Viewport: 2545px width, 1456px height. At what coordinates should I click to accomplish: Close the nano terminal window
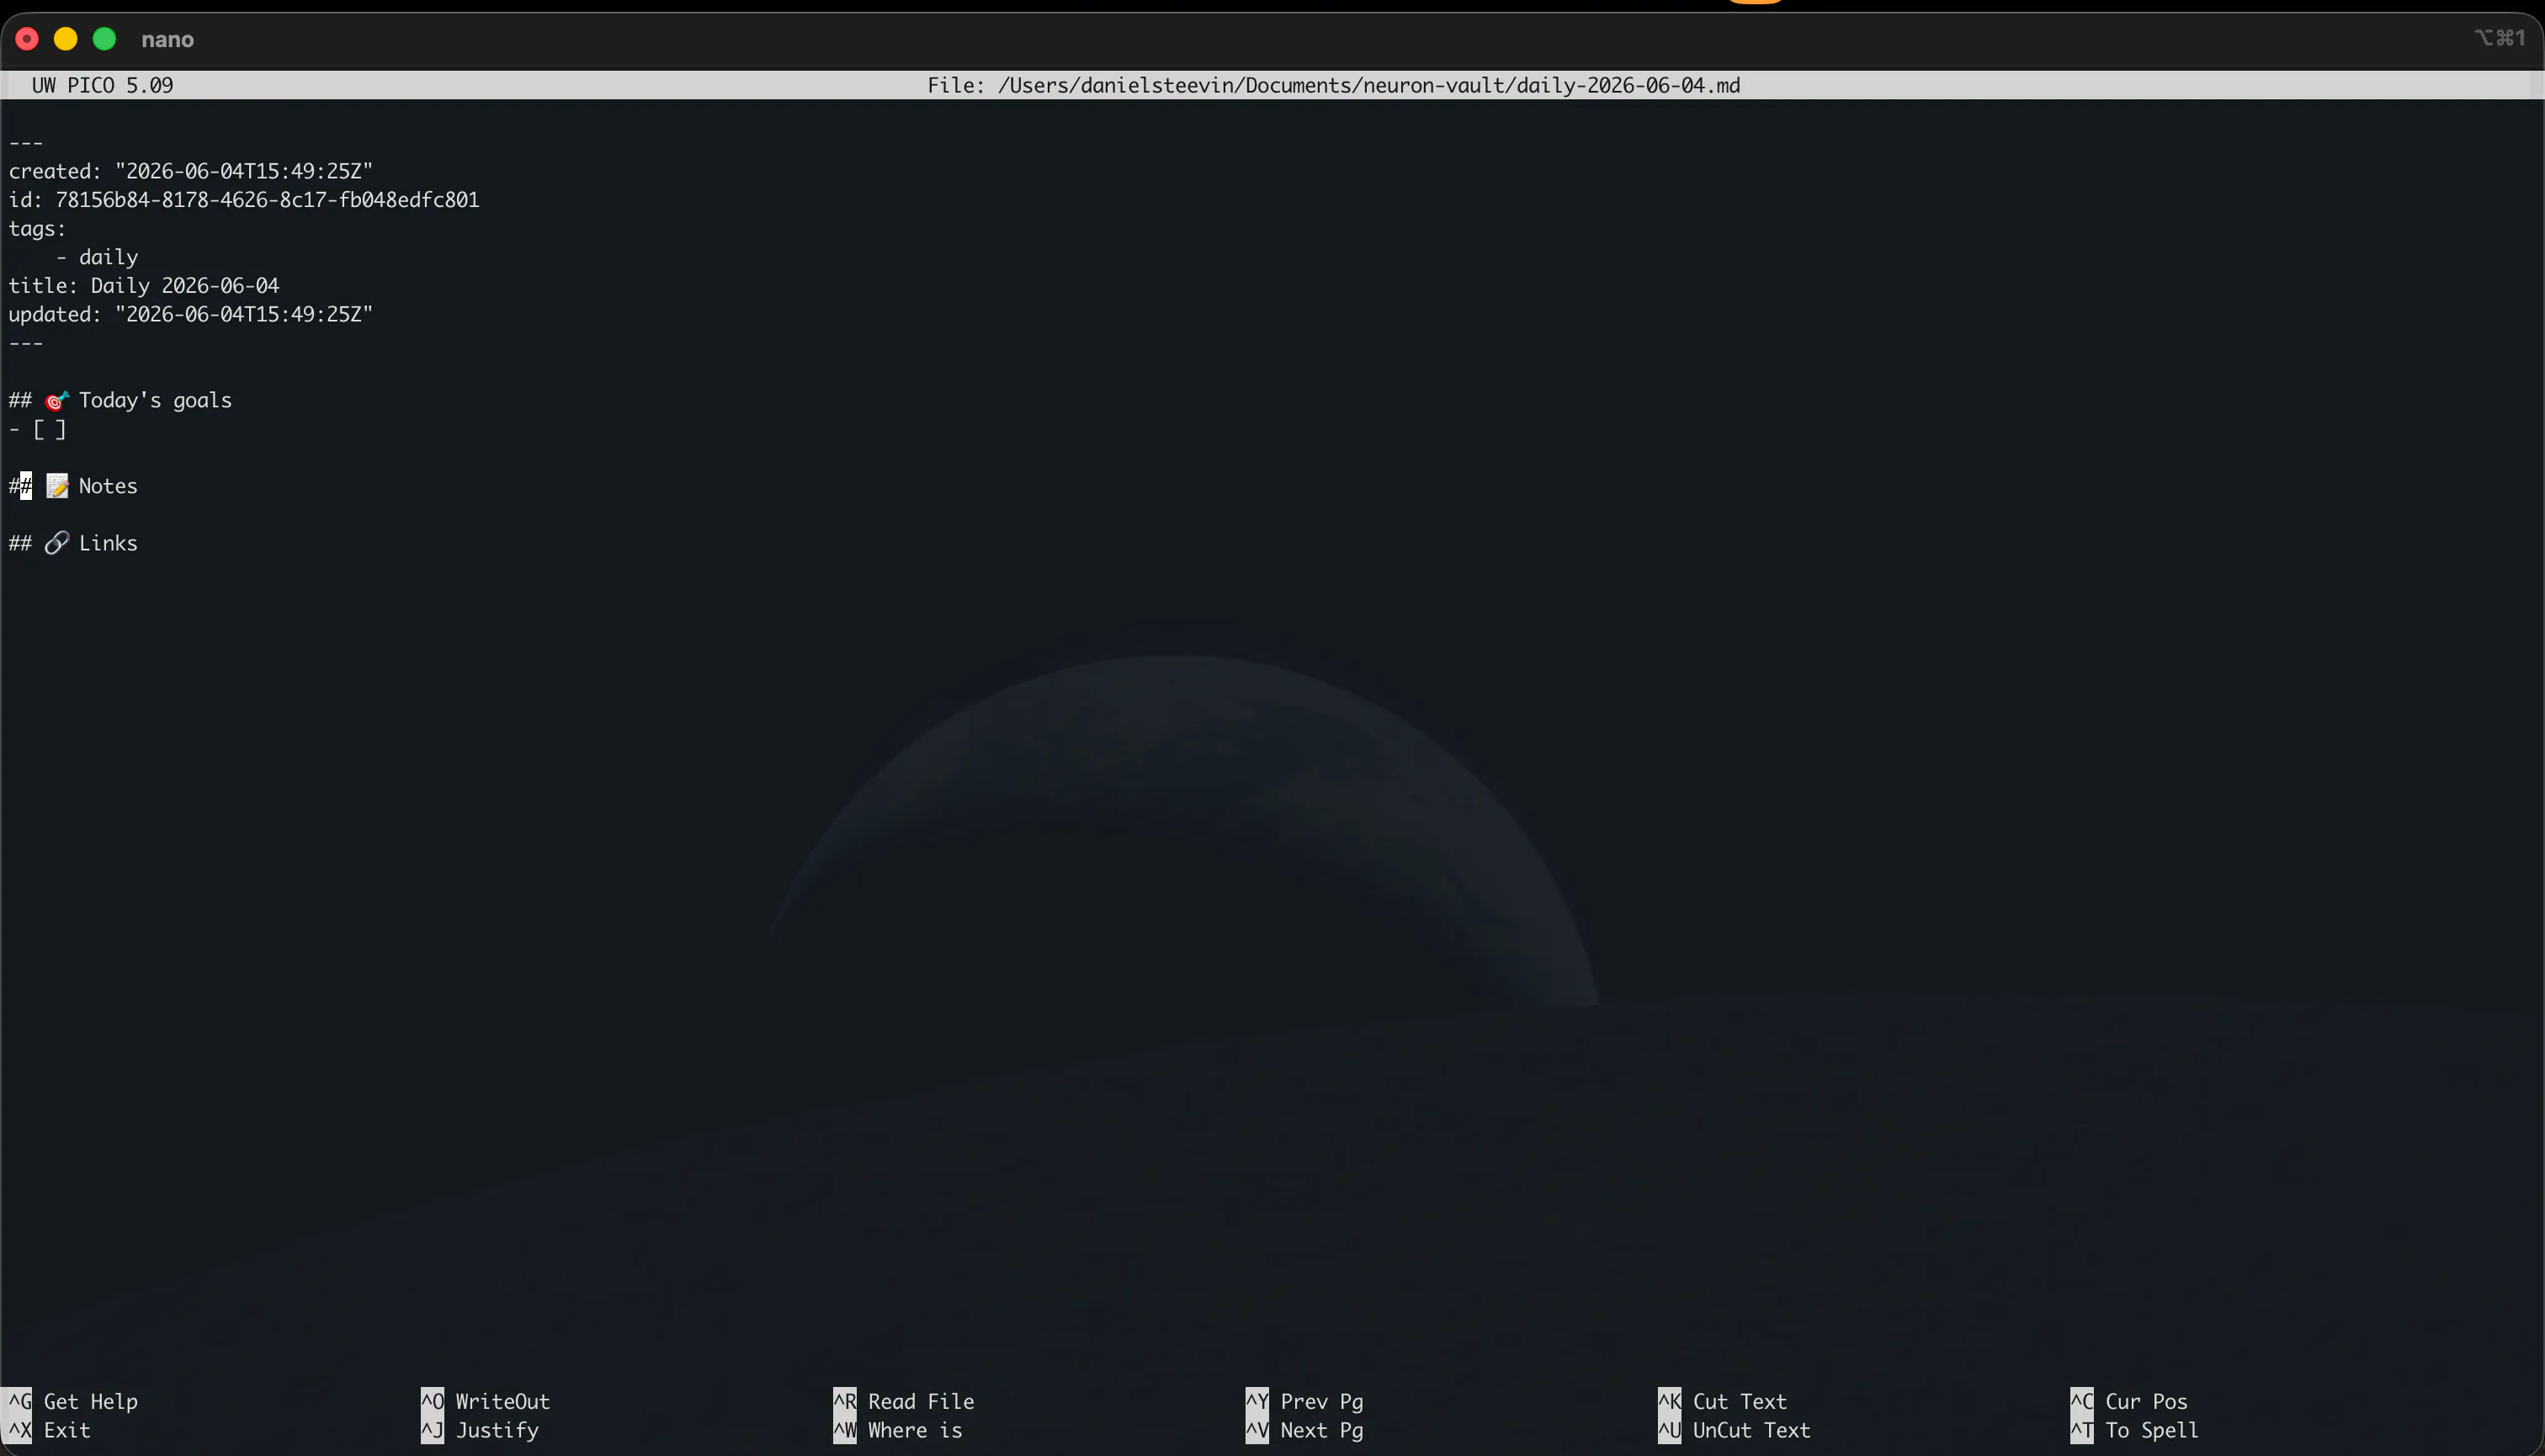click(x=28, y=39)
